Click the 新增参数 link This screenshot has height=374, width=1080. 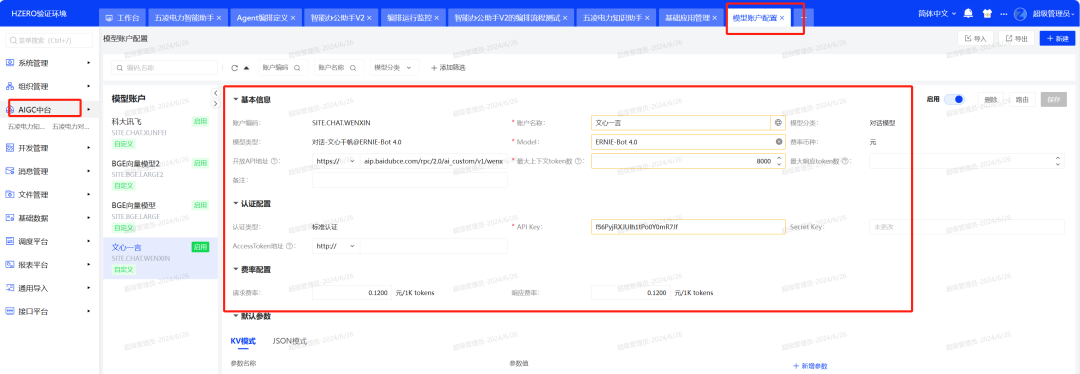point(810,366)
